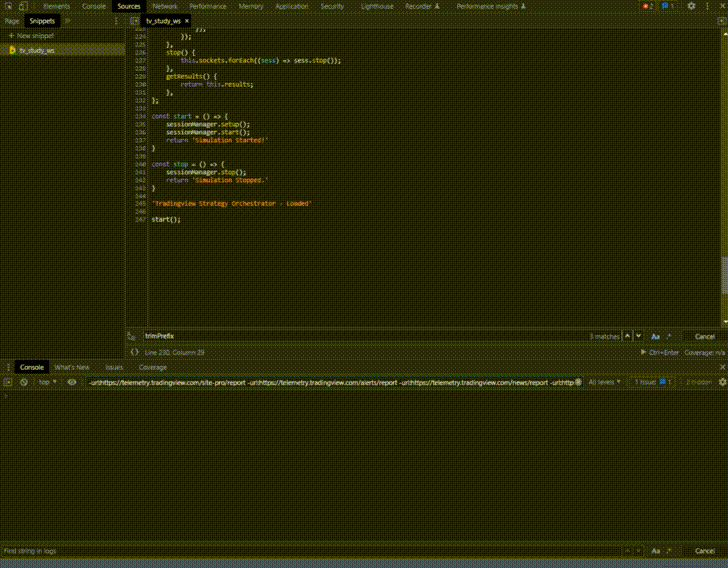728x568 pixels.
Task: Open the All levels log dropdown
Action: click(604, 382)
